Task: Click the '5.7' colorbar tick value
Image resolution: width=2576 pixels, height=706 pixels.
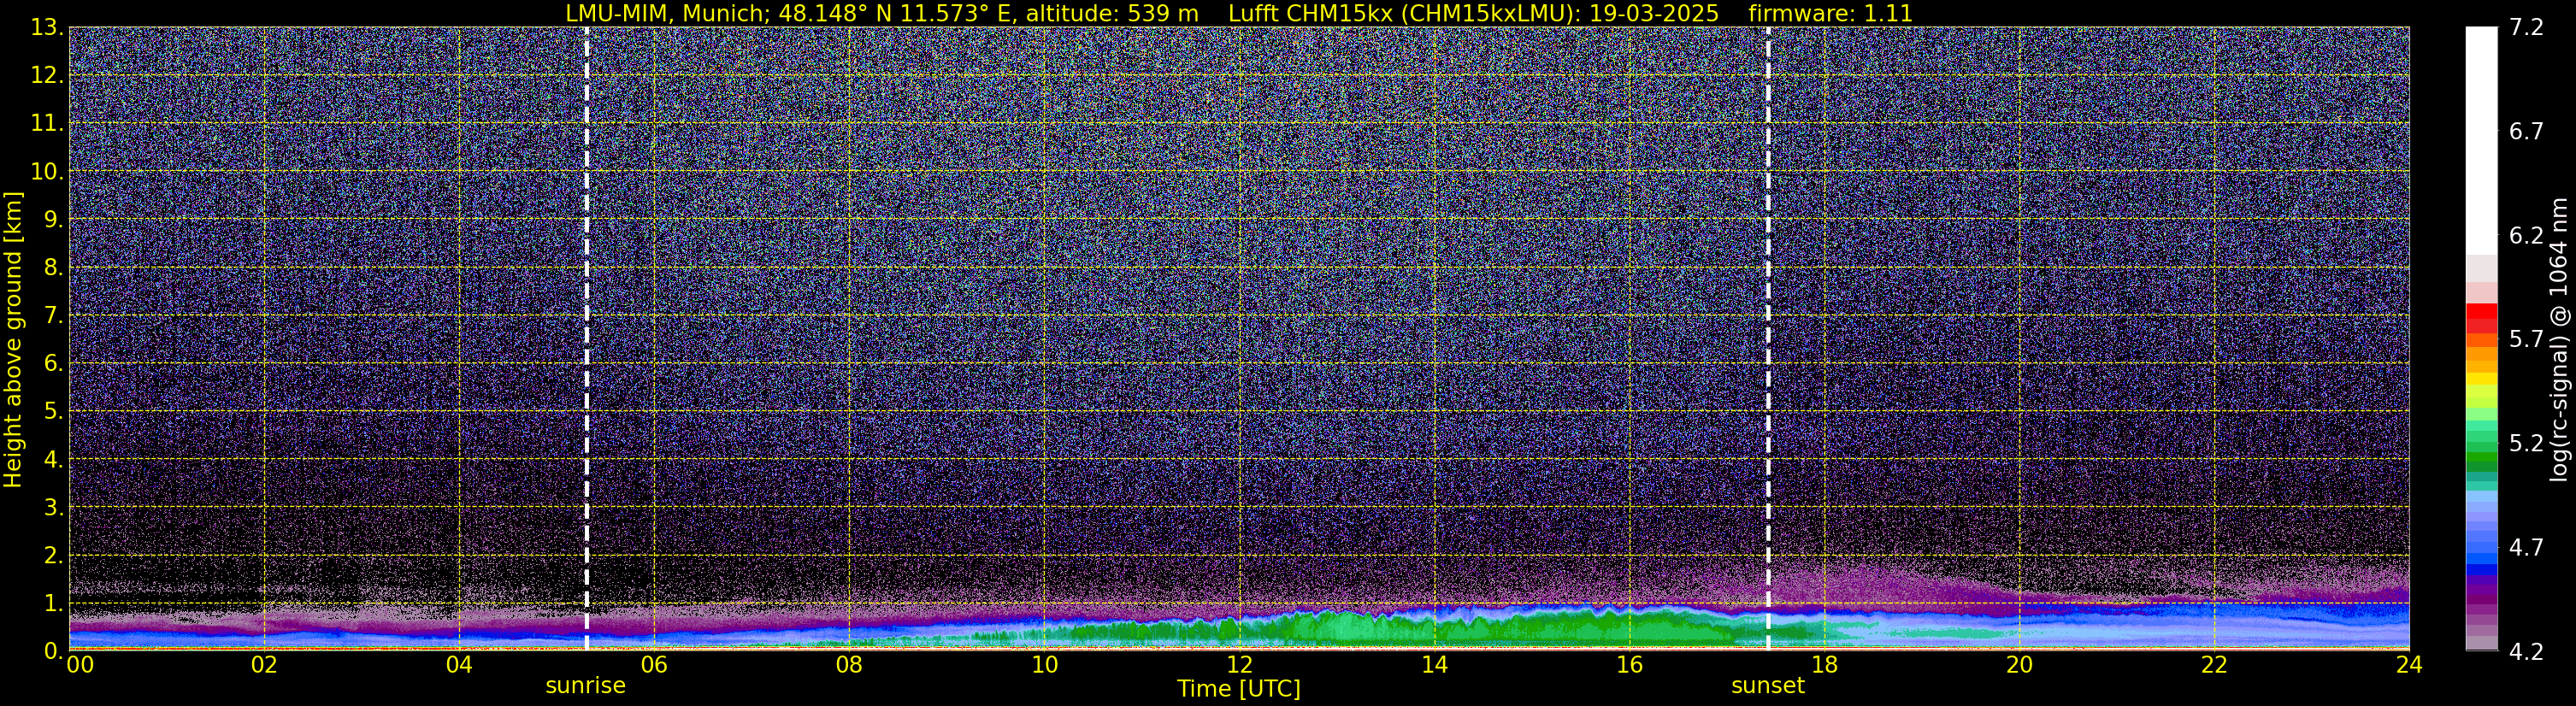Action: [2526, 340]
